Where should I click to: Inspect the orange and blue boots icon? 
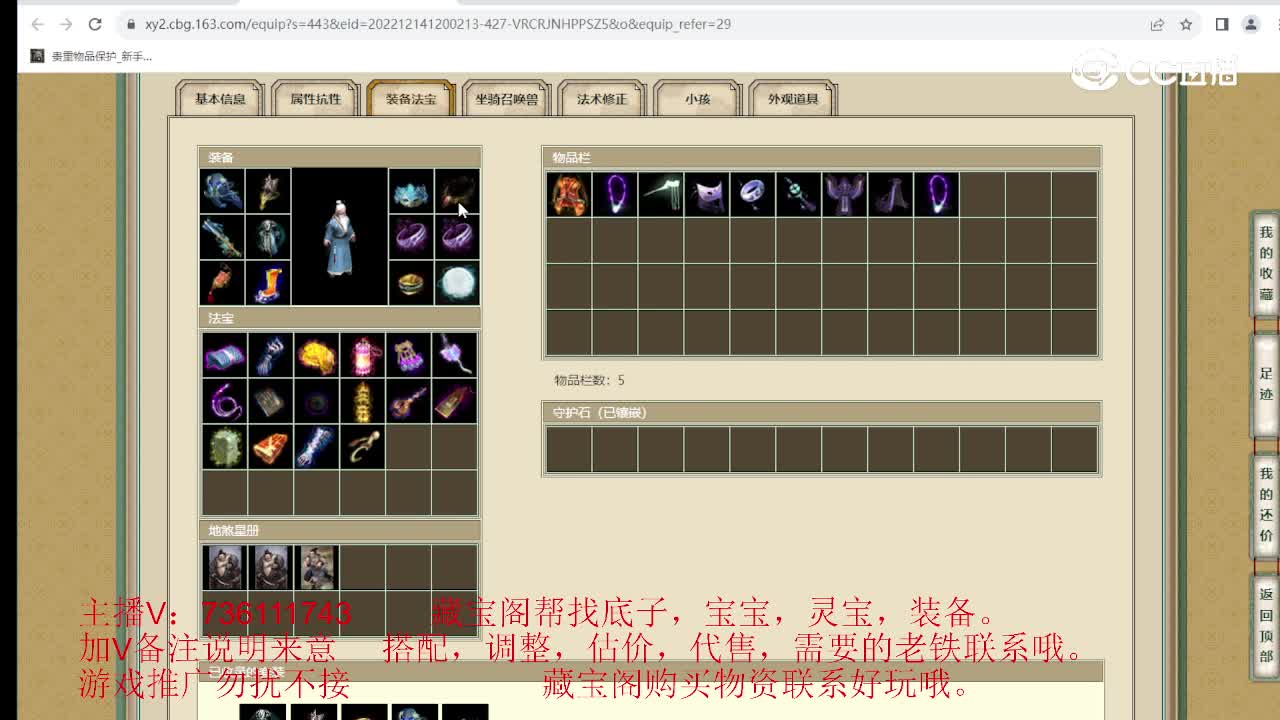pos(268,283)
